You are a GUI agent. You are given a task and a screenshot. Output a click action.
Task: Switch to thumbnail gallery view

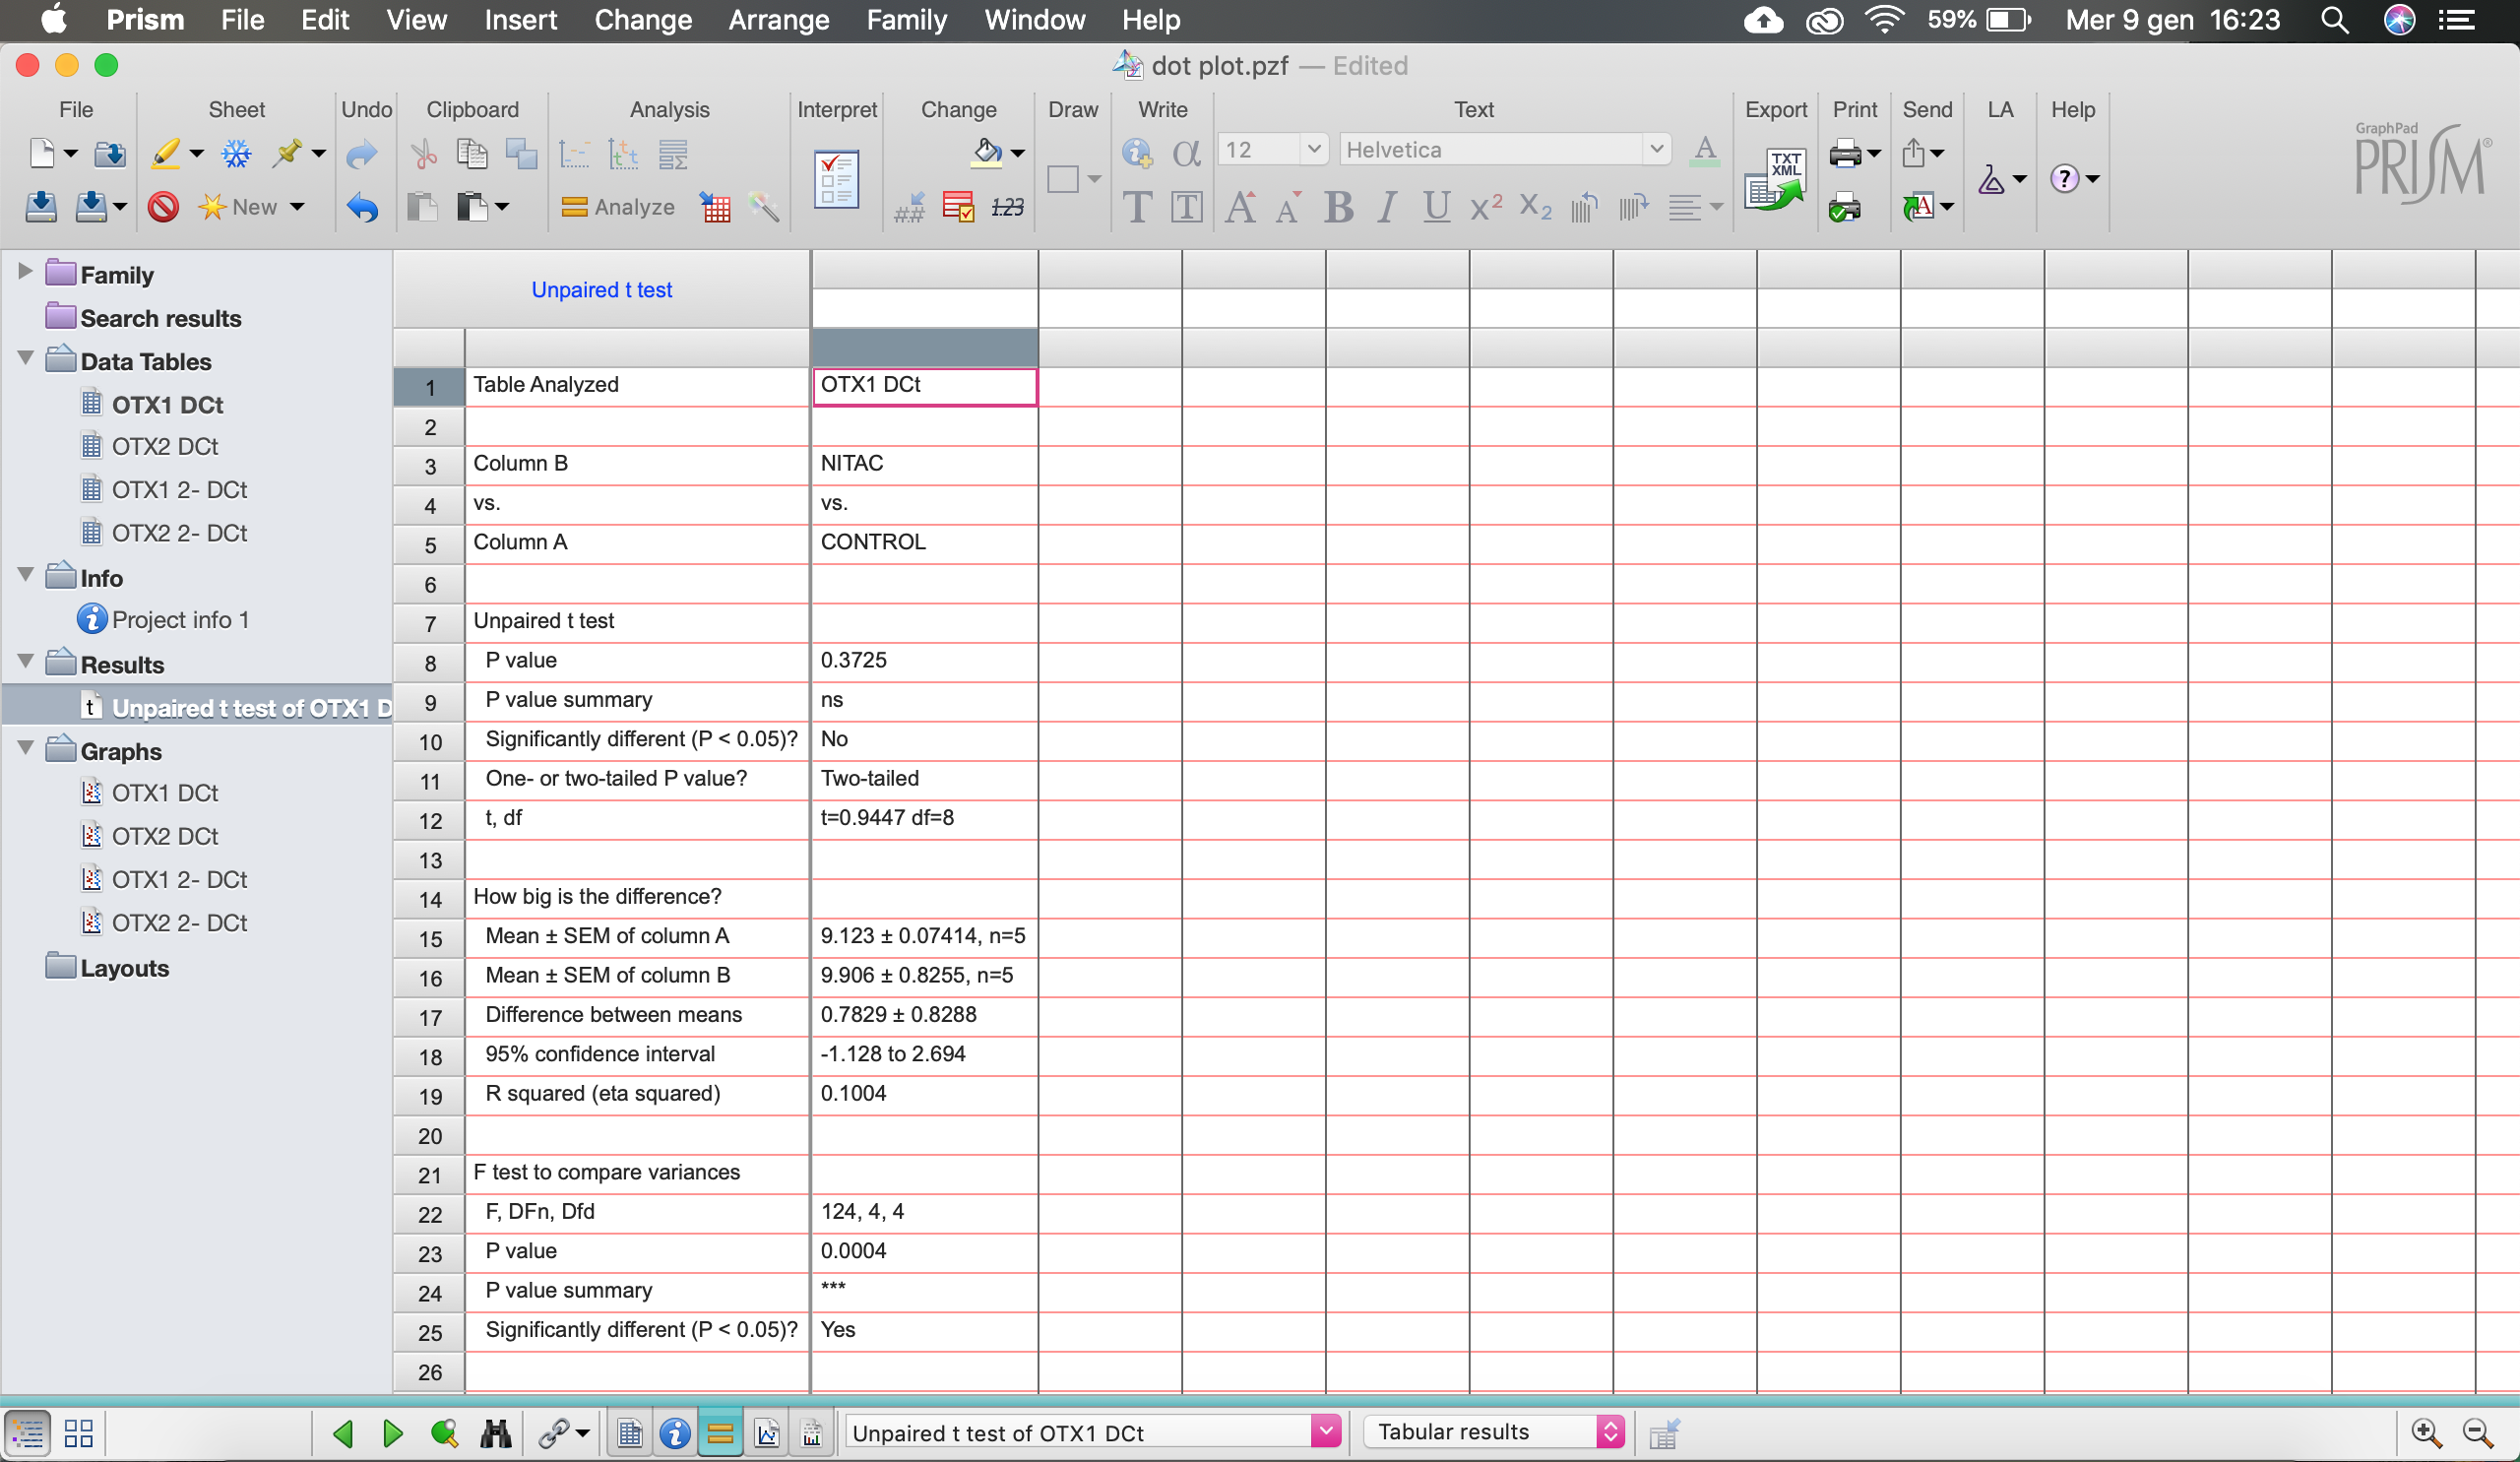click(78, 1433)
